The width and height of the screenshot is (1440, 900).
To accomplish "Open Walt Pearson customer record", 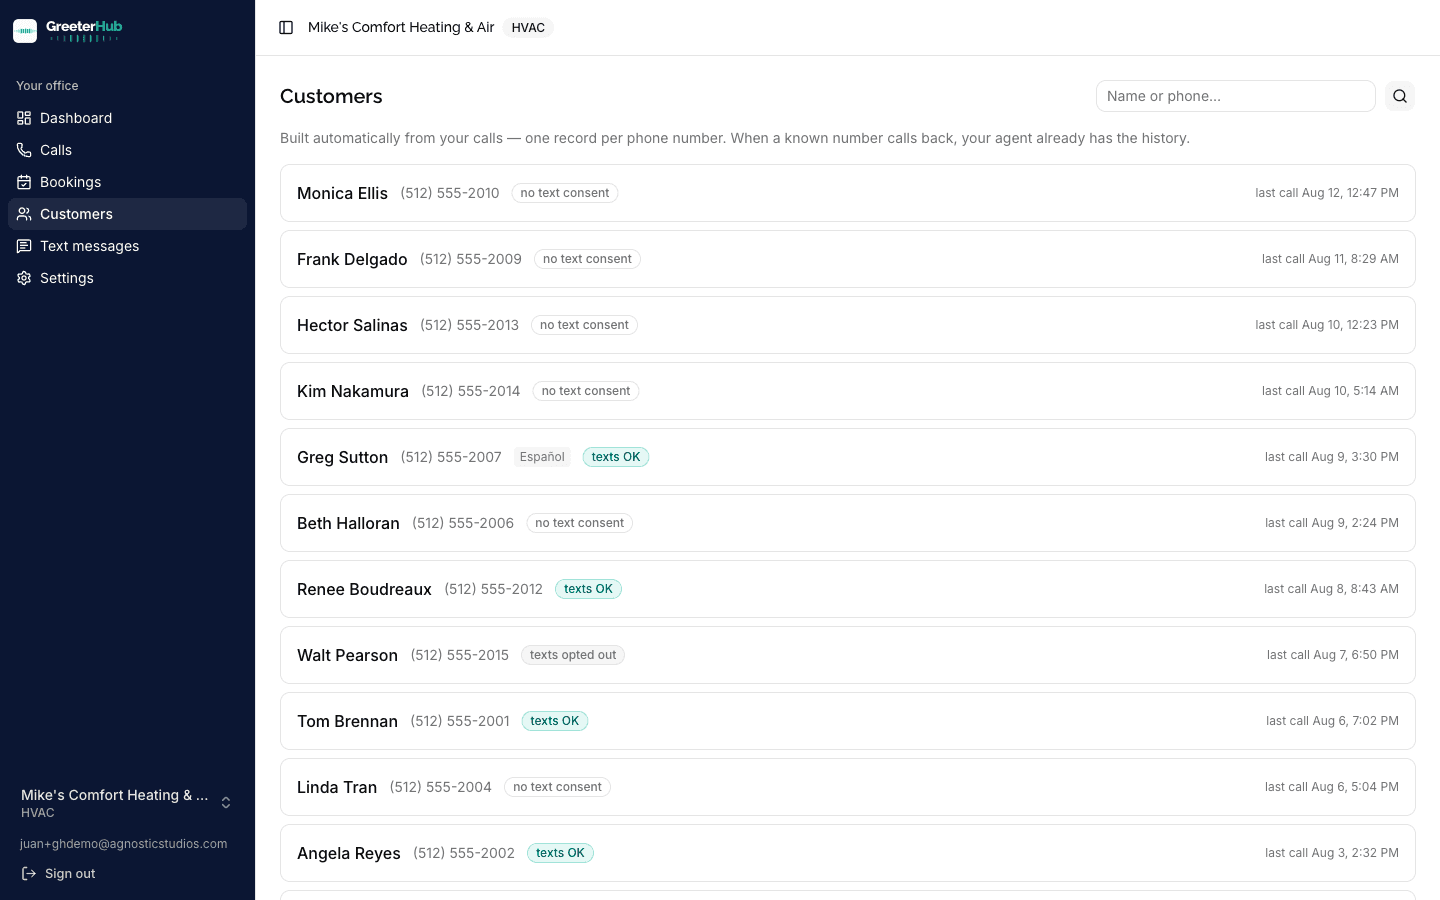I will [x=848, y=655].
